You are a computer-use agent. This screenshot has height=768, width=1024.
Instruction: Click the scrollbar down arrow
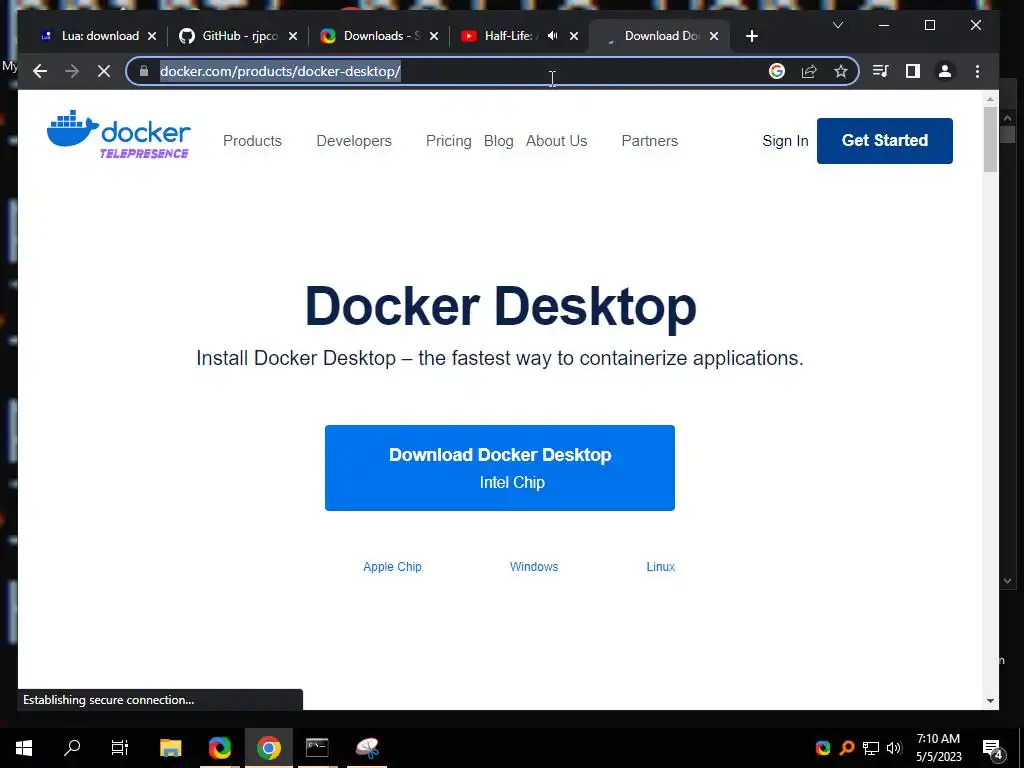tap(990, 701)
